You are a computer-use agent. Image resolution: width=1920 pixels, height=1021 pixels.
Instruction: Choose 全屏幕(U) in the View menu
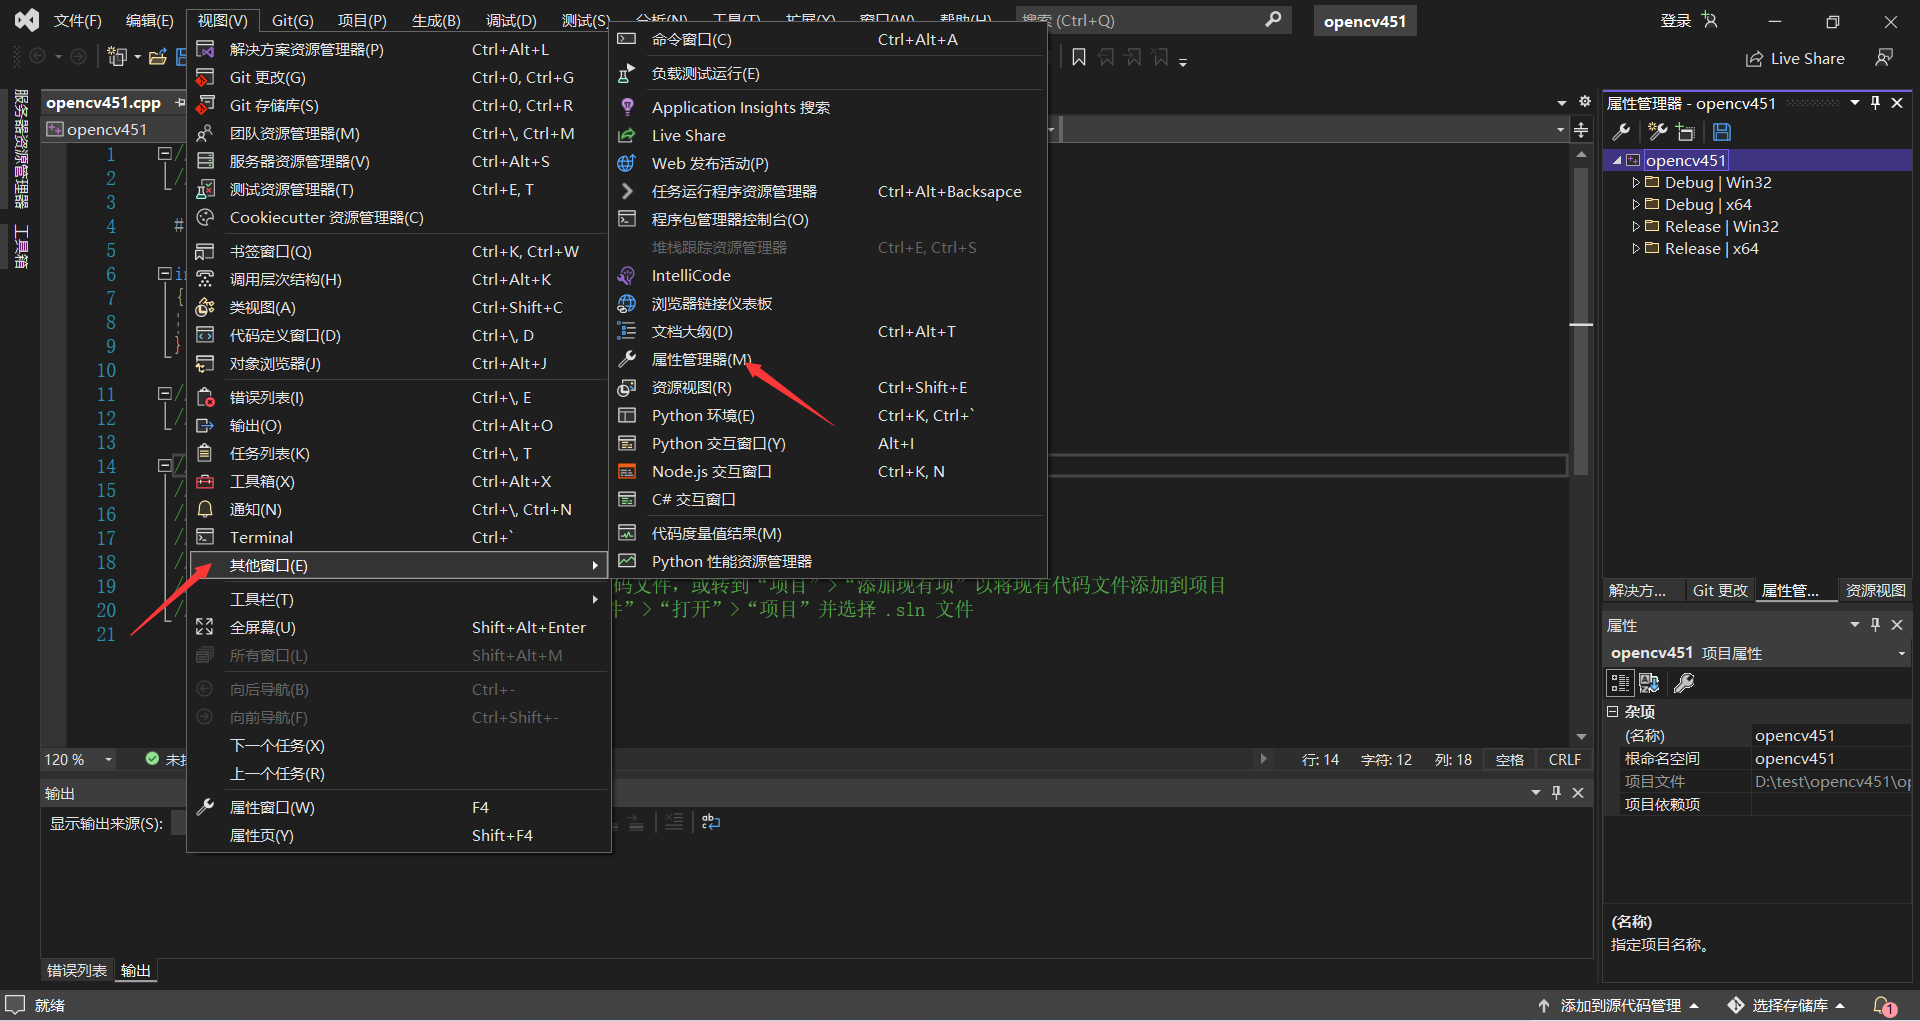click(399, 628)
